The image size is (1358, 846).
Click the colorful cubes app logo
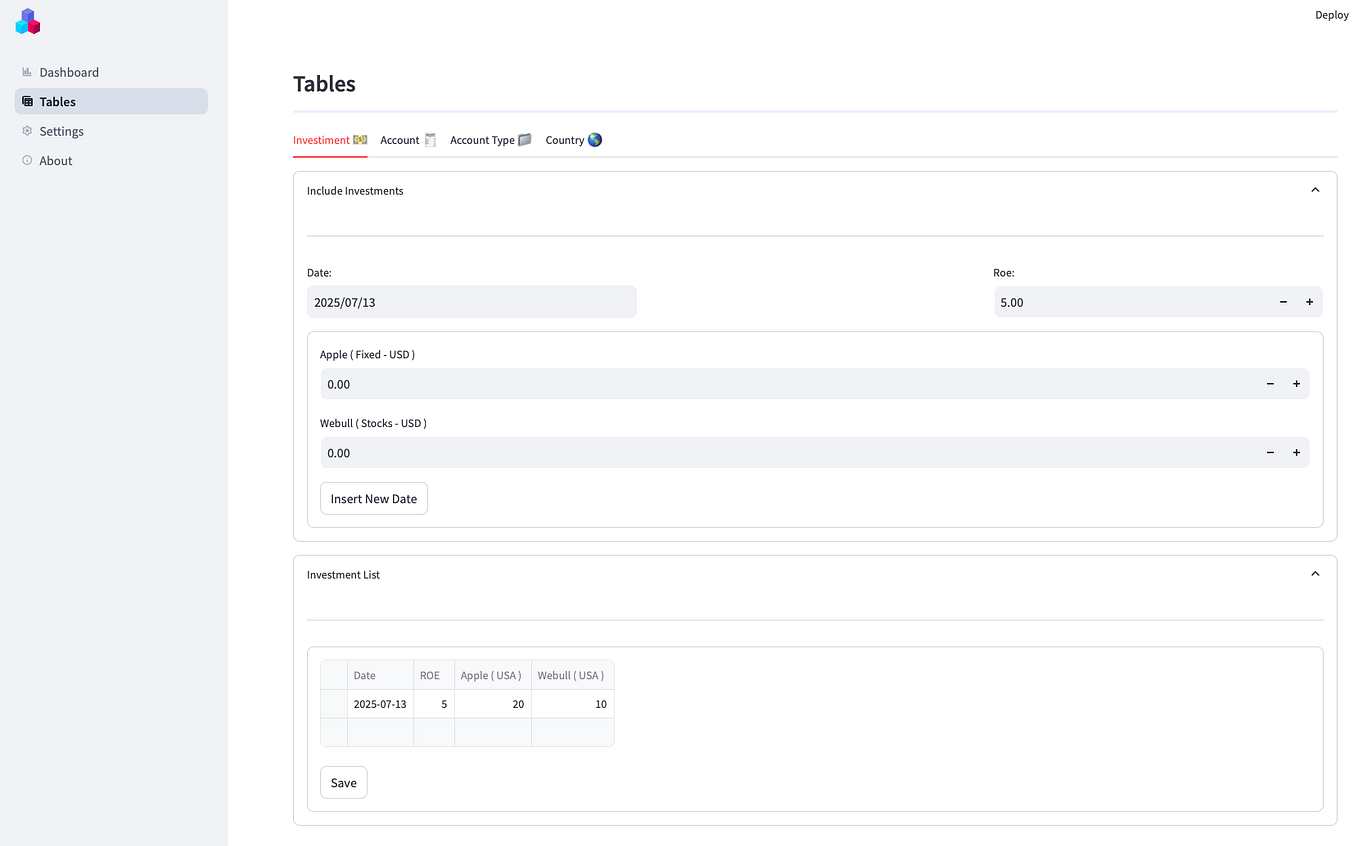click(x=27, y=21)
